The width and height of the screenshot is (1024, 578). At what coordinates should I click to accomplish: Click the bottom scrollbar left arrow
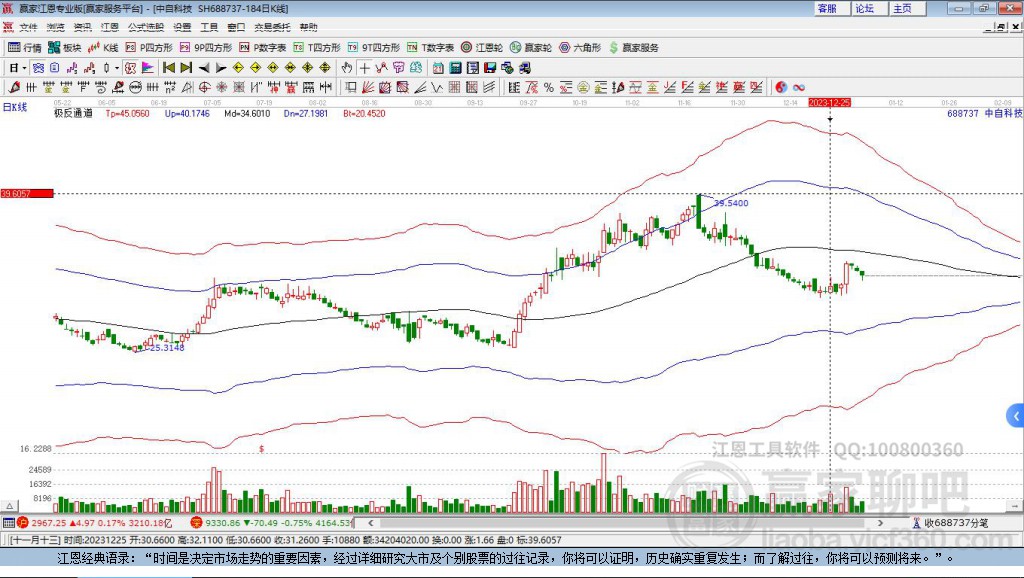point(370,522)
